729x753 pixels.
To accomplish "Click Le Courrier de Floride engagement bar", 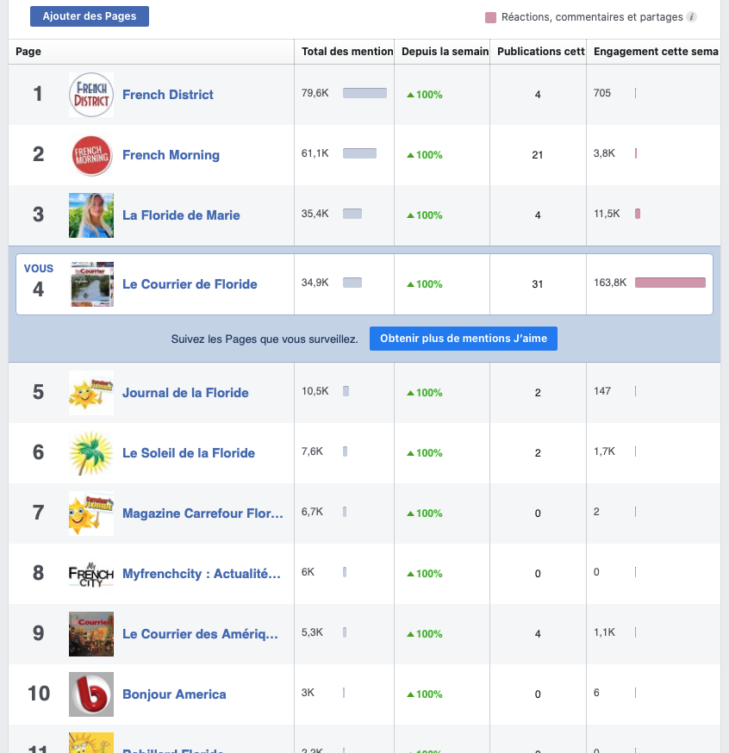I will (x=669, y=283).
